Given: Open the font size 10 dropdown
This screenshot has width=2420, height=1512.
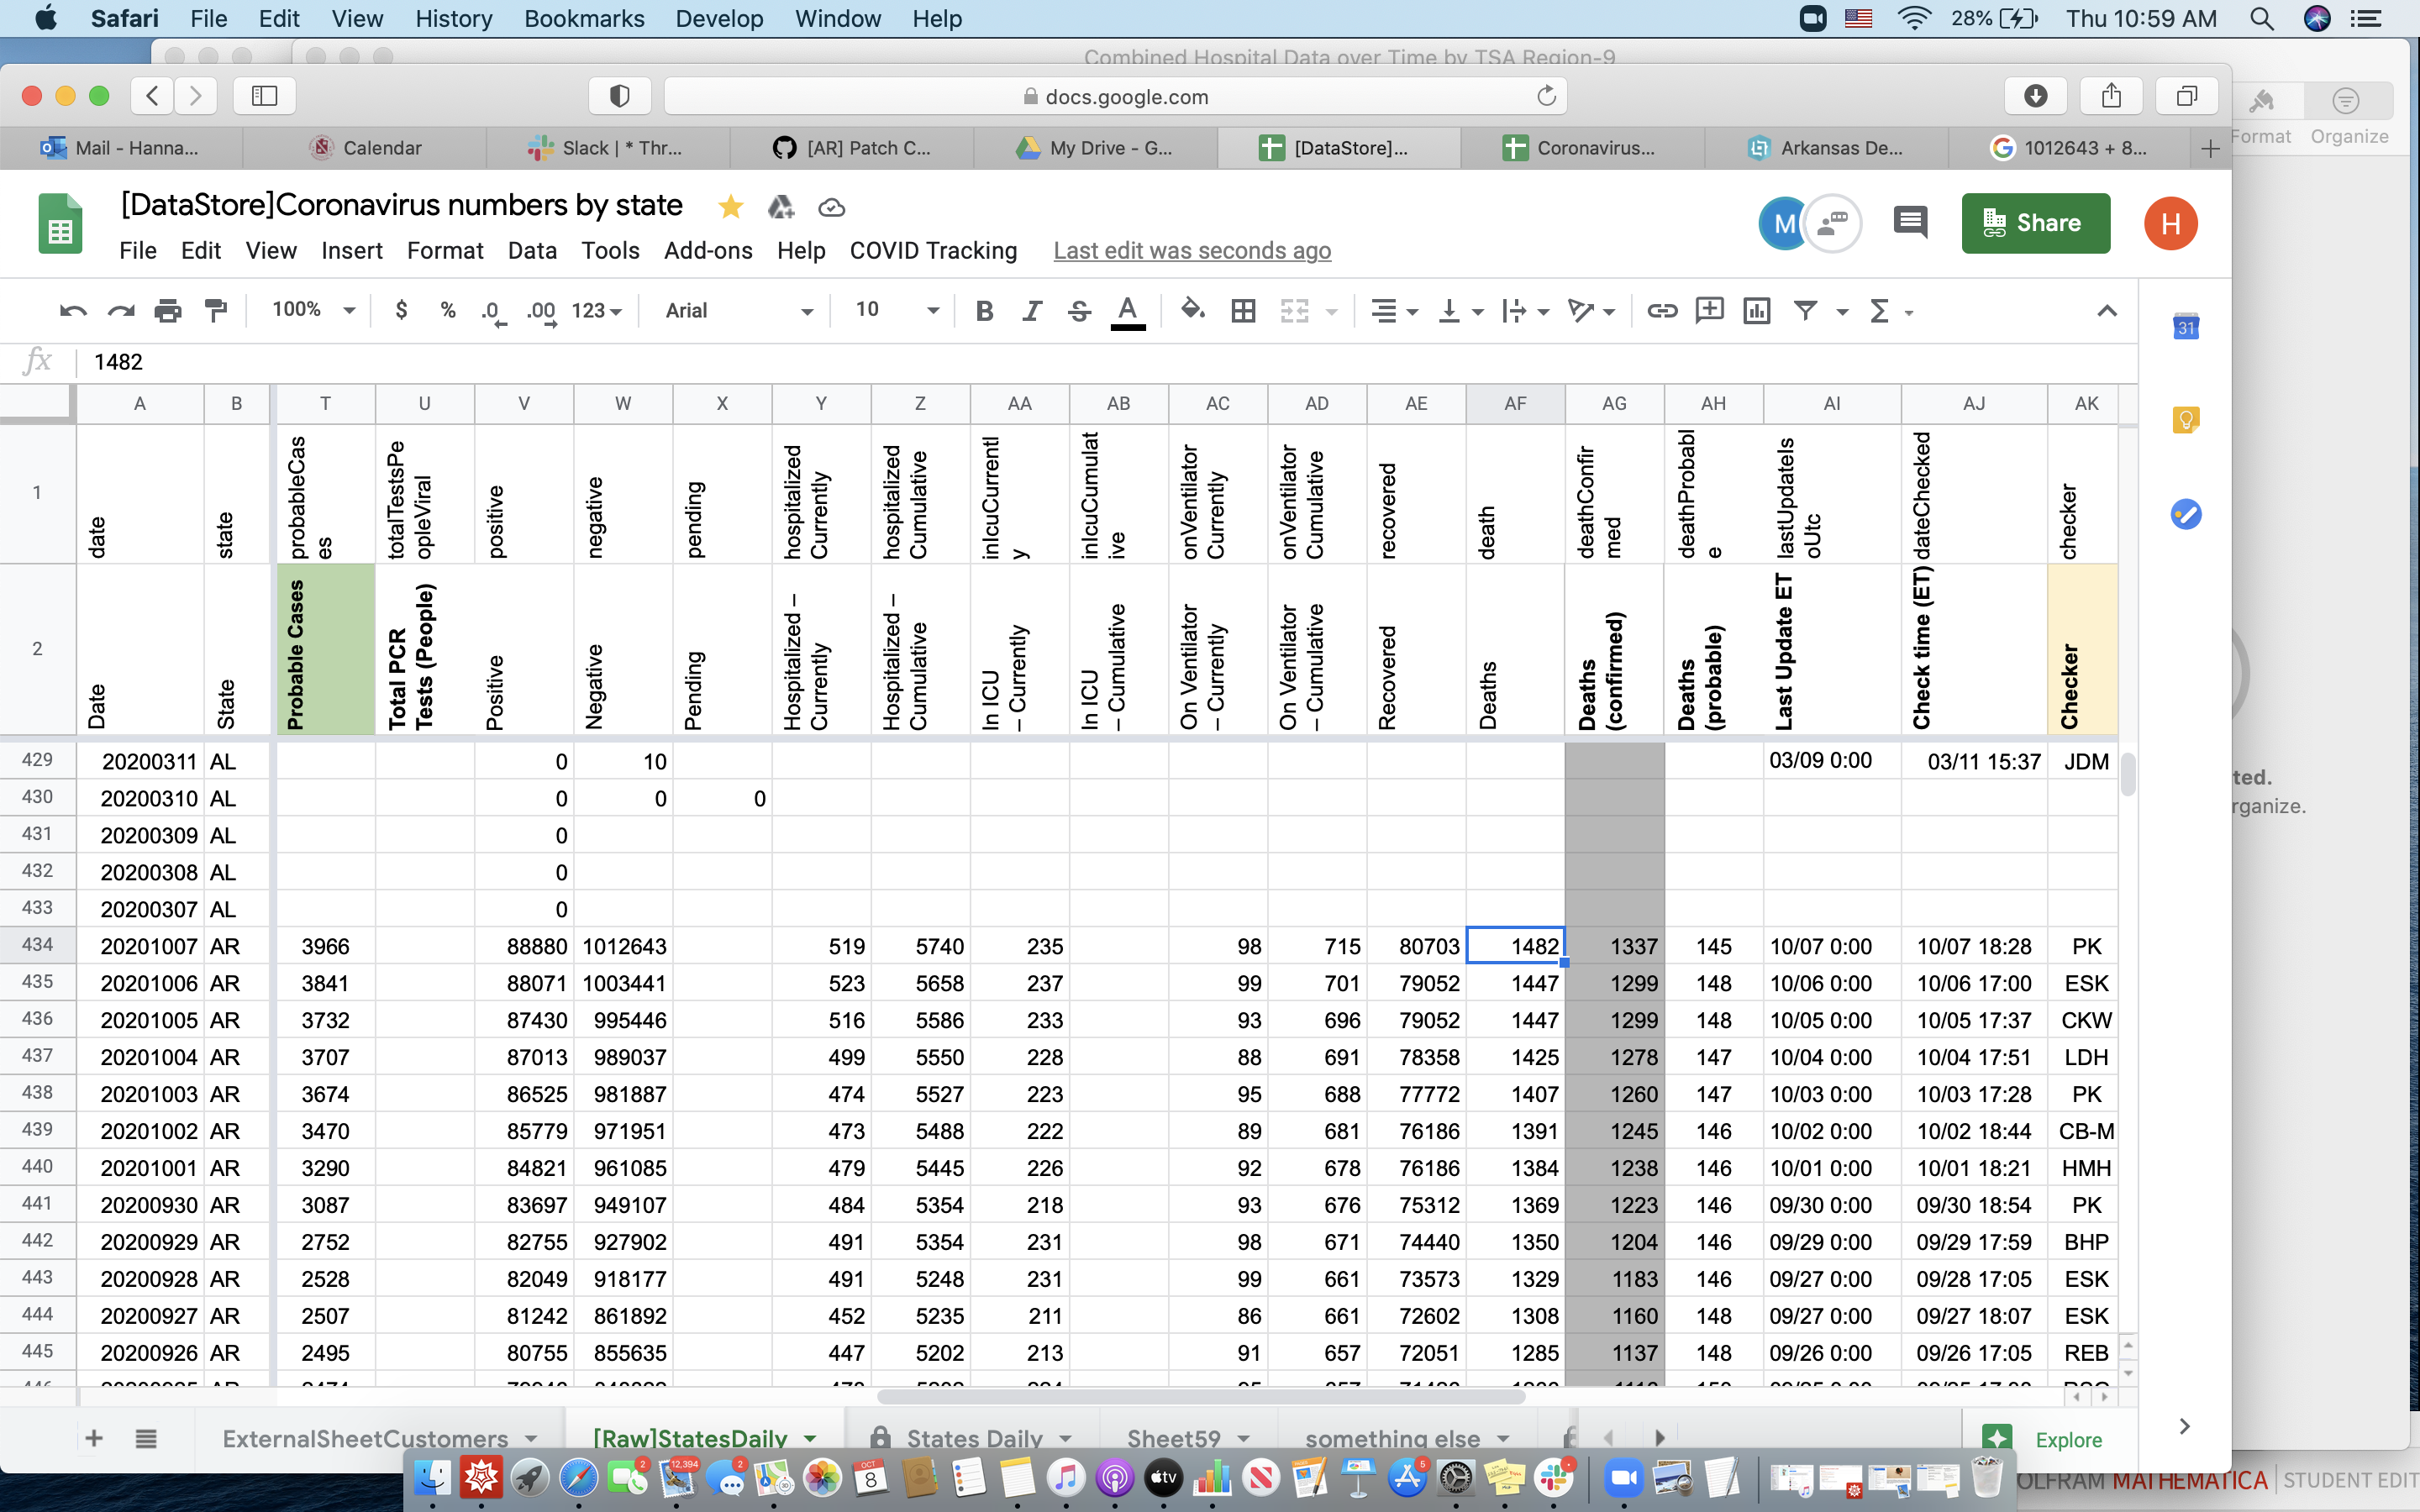Looking at the screenshot, I should pyautogui.click(x=897, y=310).
